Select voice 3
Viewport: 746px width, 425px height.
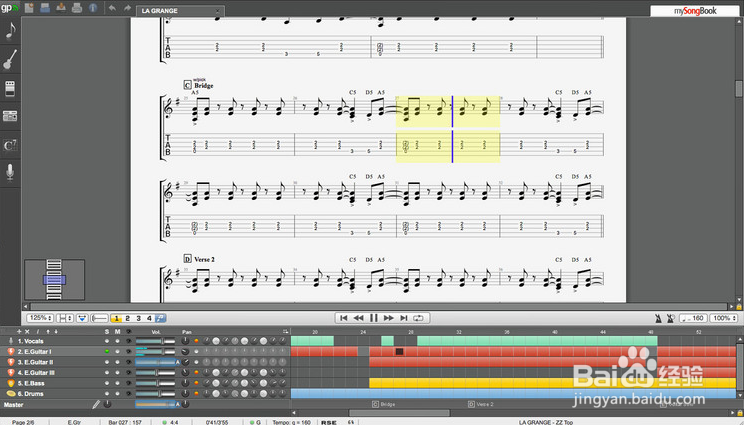(x=138, y=318)
